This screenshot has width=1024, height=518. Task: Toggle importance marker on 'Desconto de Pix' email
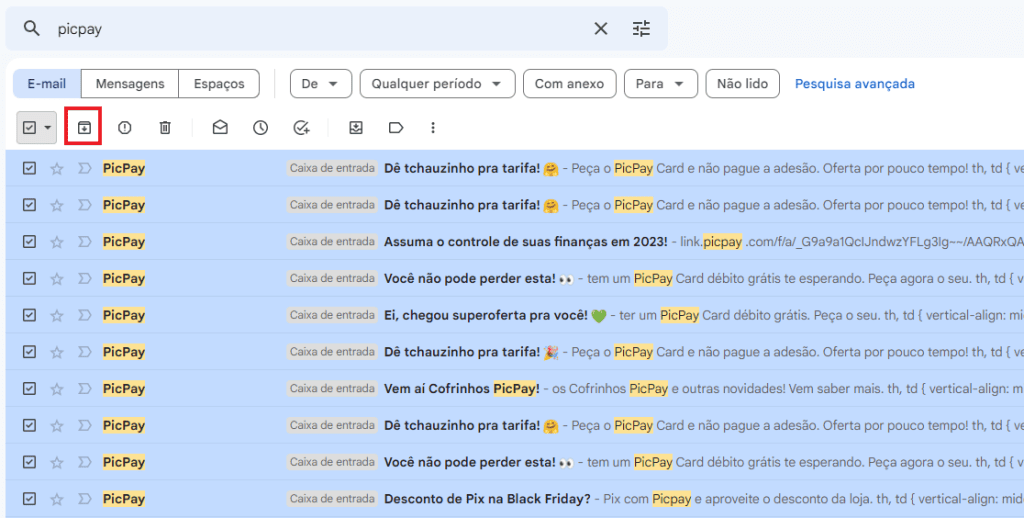[84, 499]
